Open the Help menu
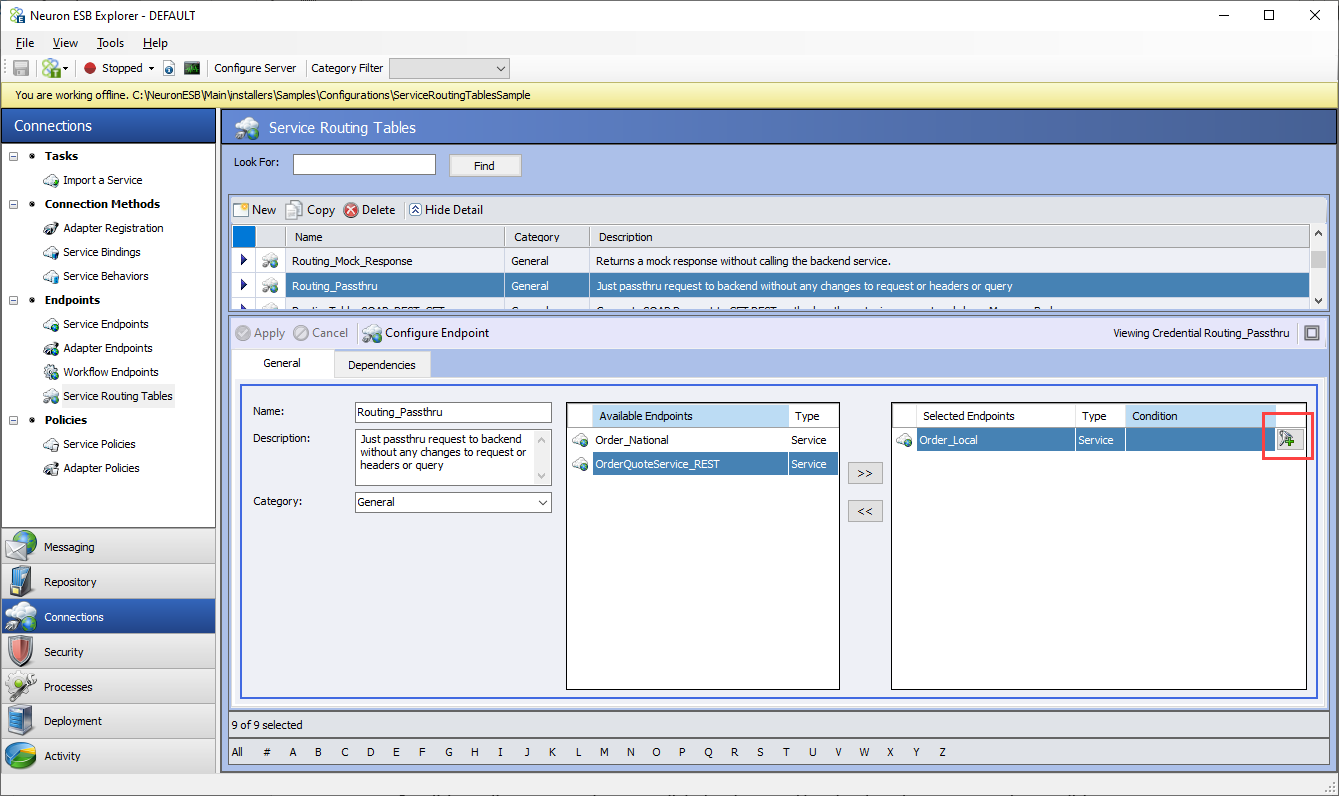The height and width of the screenshot is (796, 1339). [155, 43]
